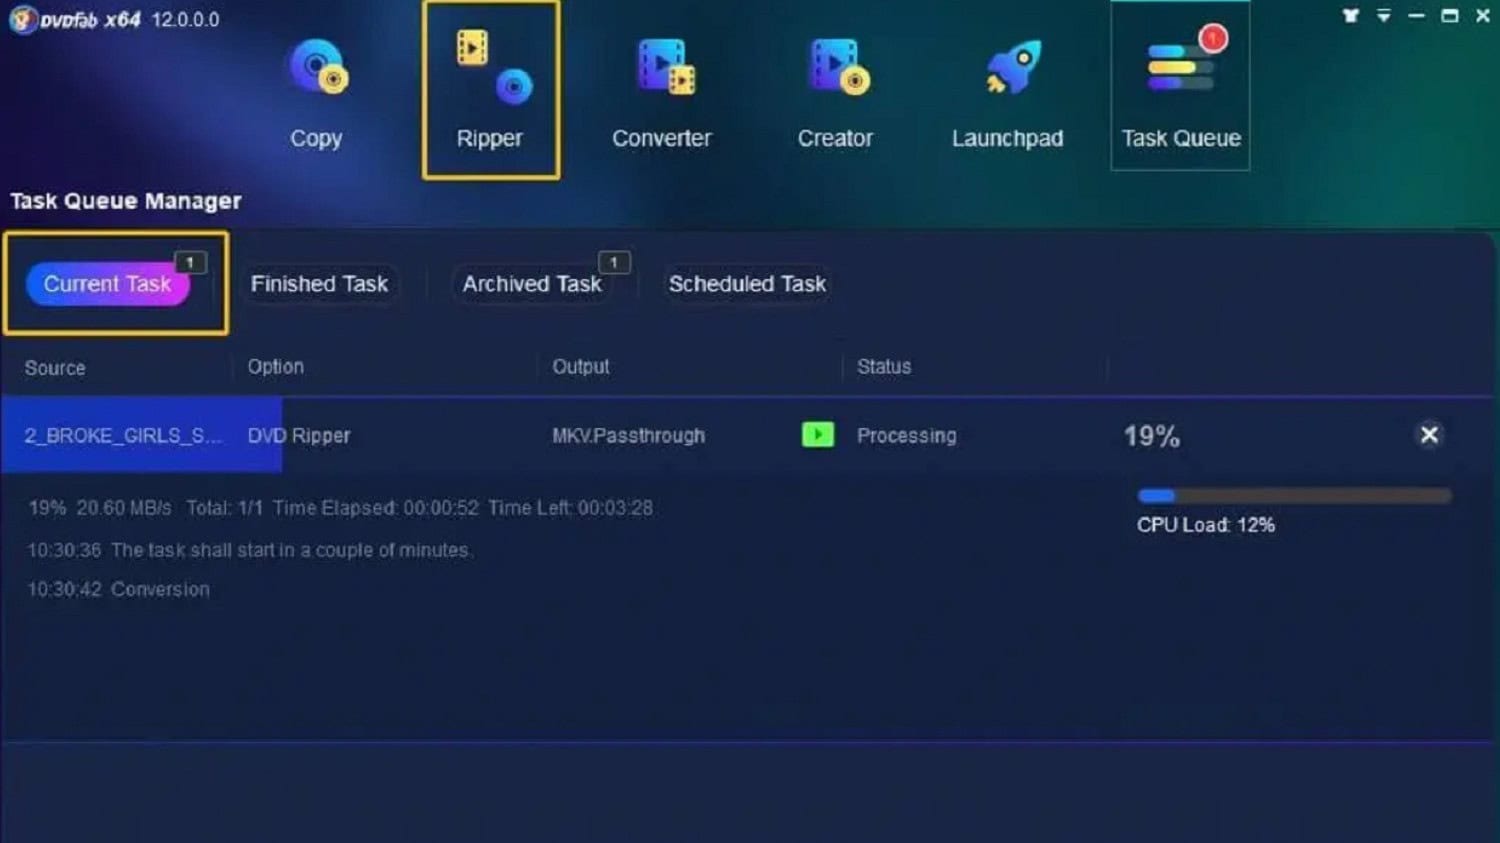Open the Creator module
The image size is (1500, 843).
tap(836, 93)
